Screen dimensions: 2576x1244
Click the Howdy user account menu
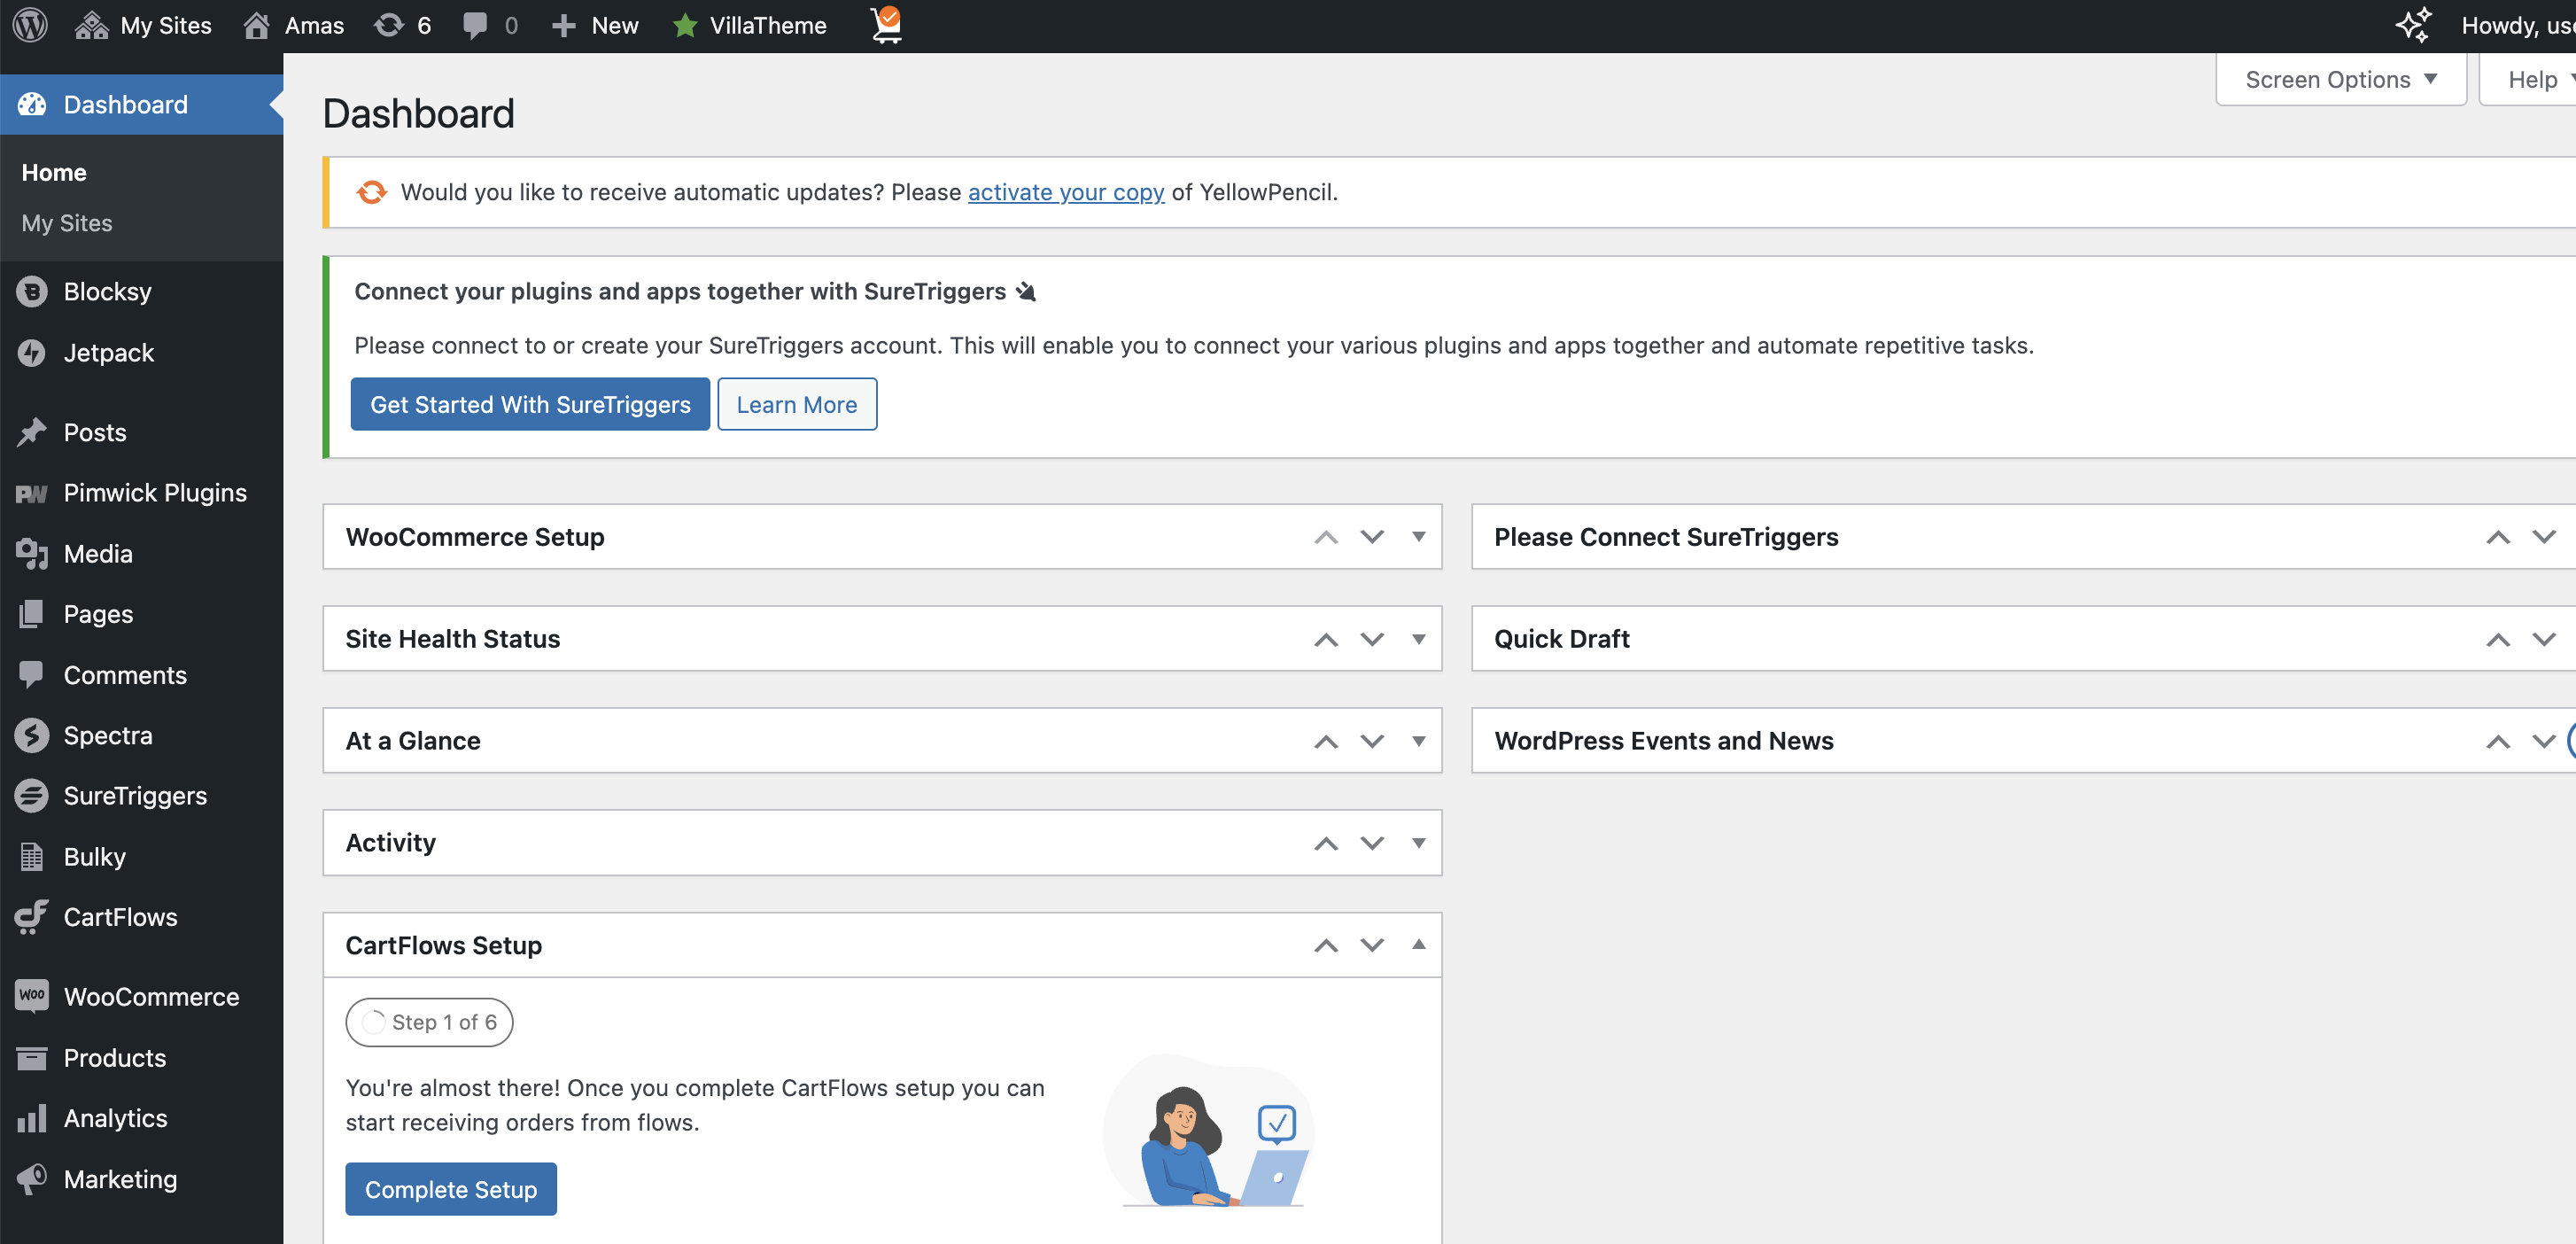(2518, 25)
